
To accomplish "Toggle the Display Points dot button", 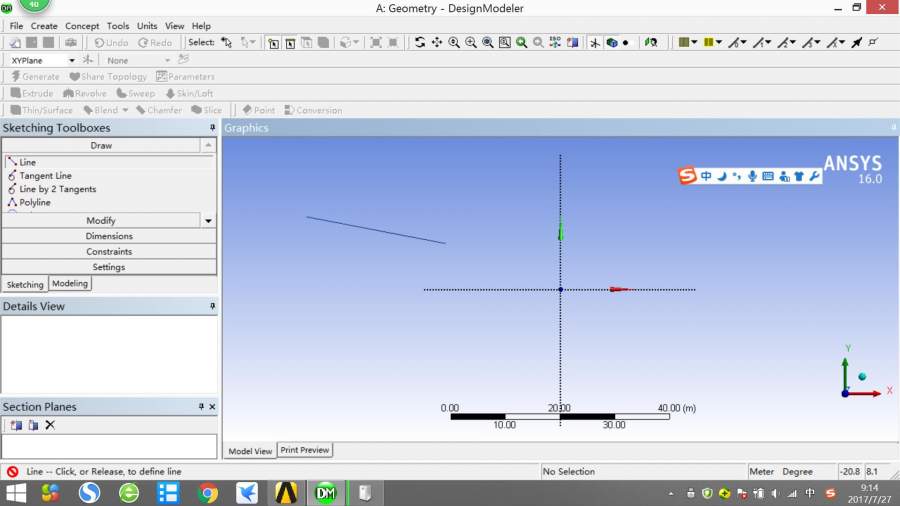I will 626,42.
